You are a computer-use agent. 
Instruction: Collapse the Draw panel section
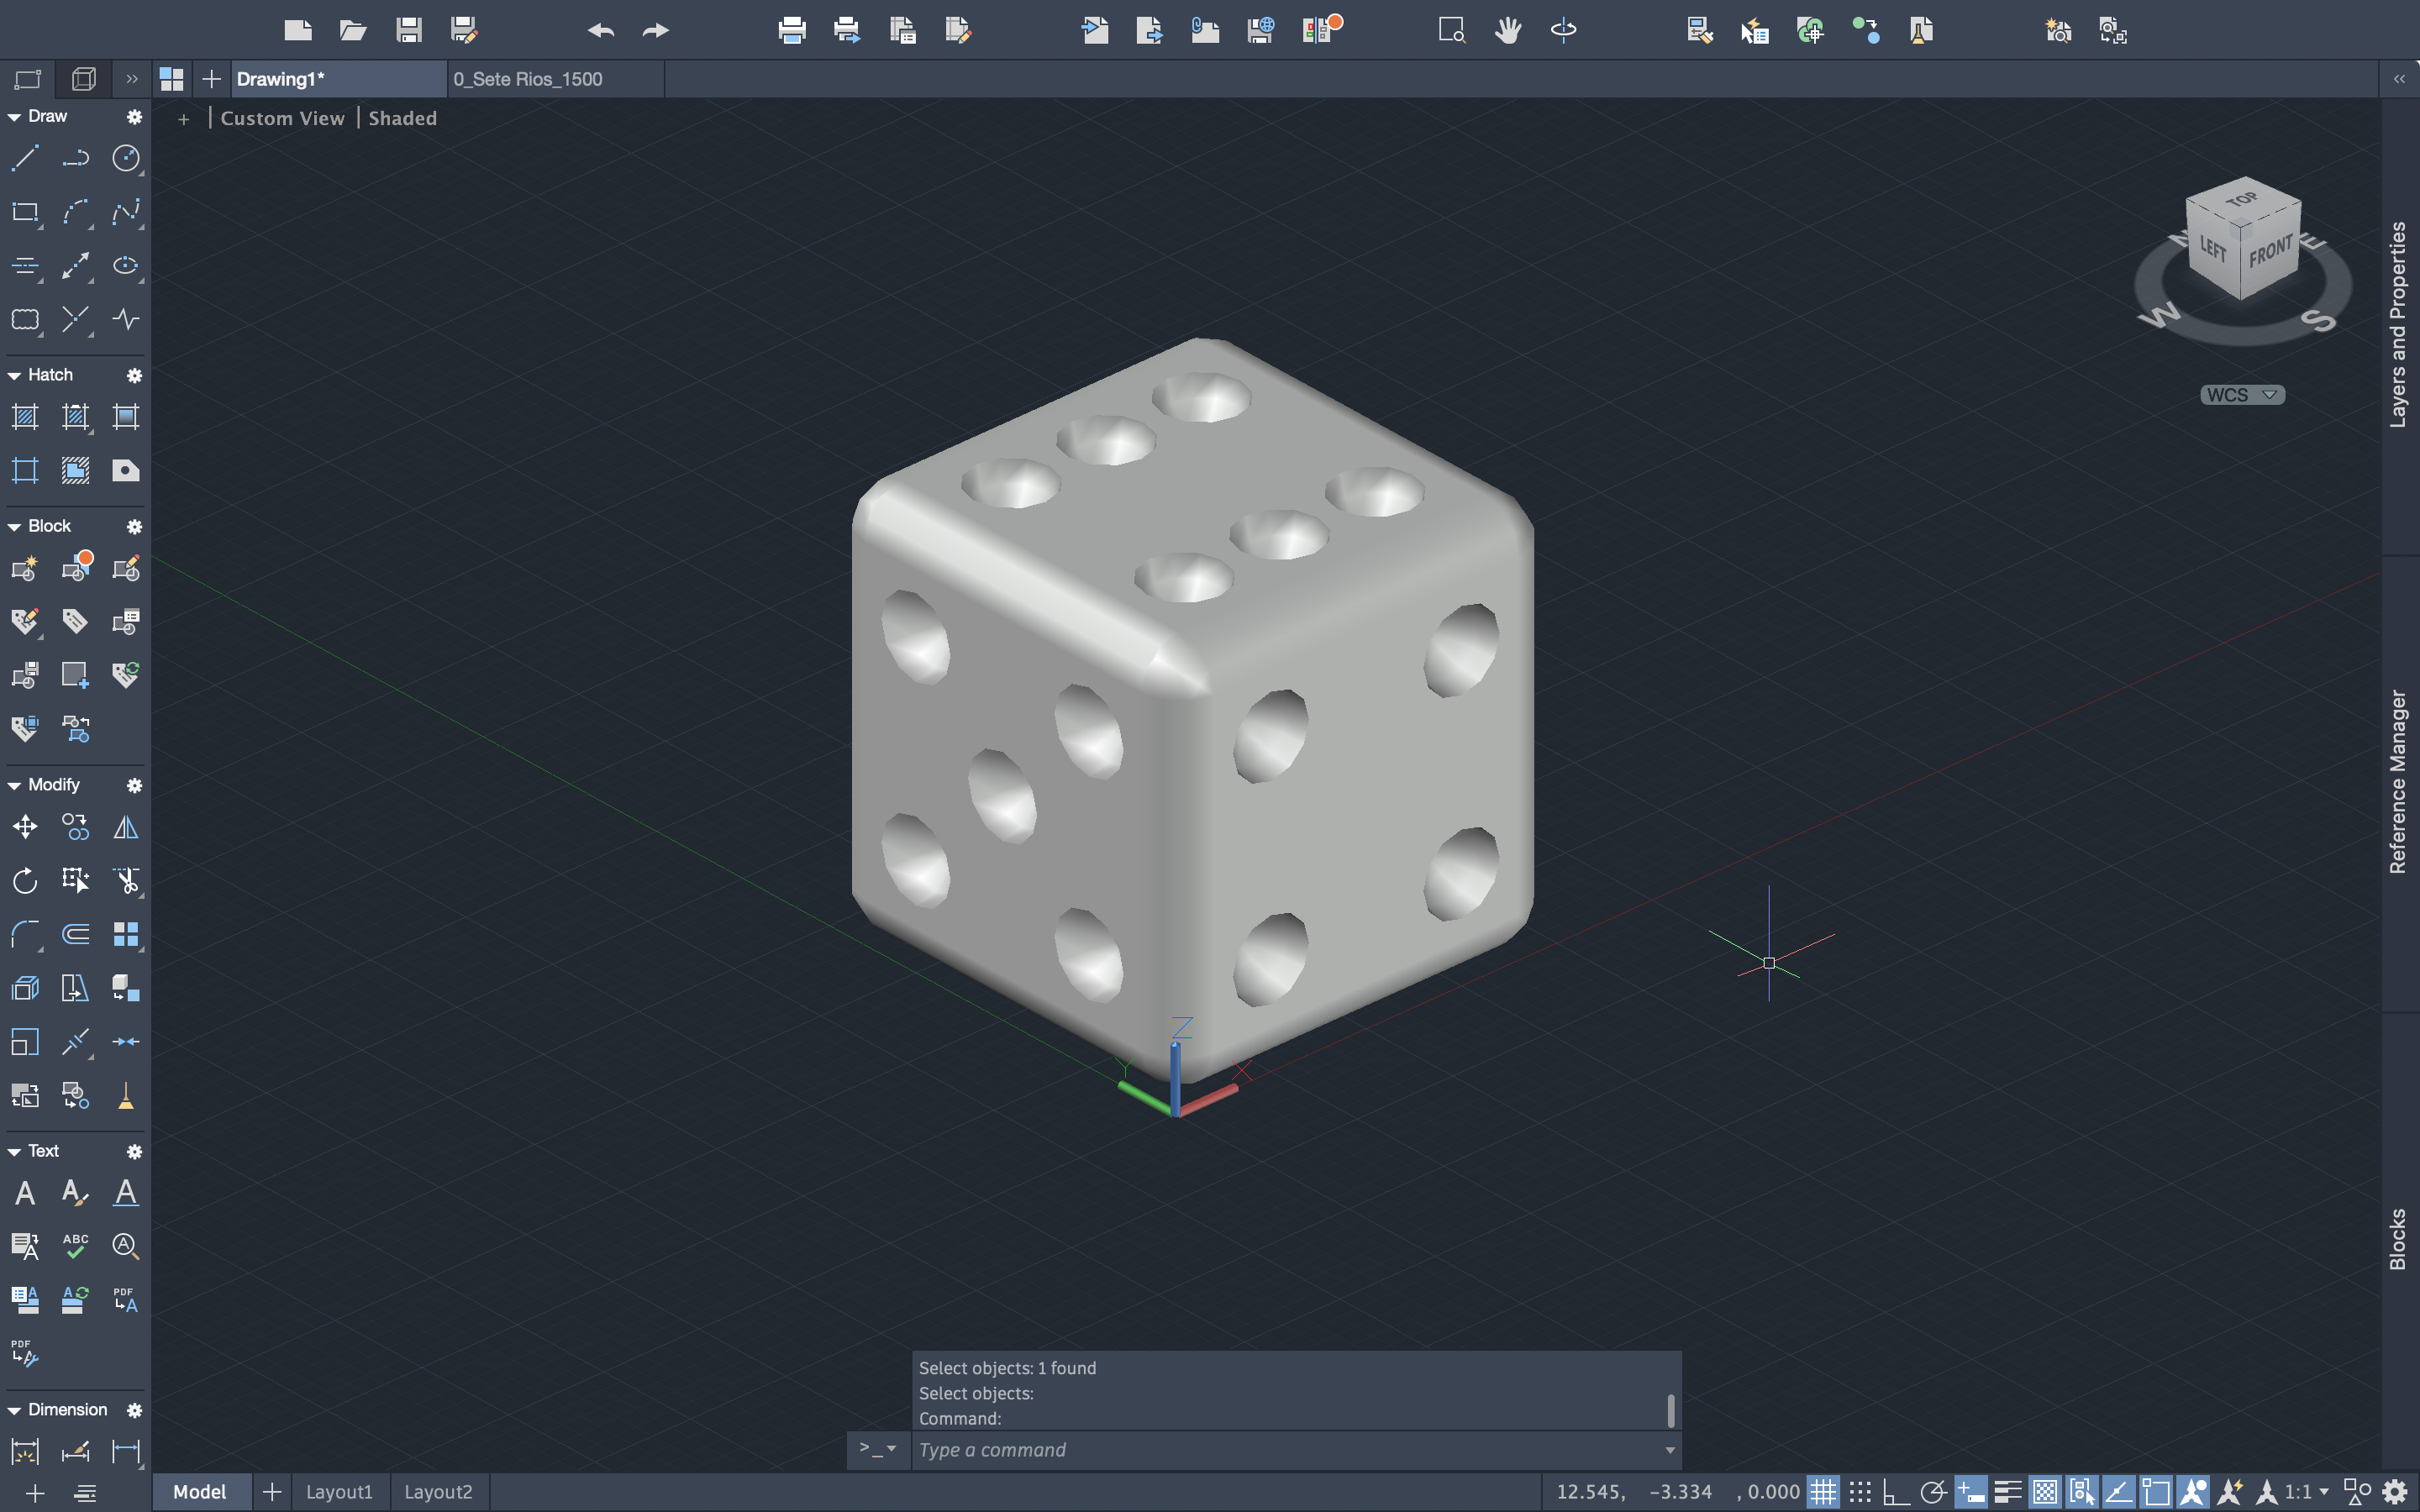point(14,117)
